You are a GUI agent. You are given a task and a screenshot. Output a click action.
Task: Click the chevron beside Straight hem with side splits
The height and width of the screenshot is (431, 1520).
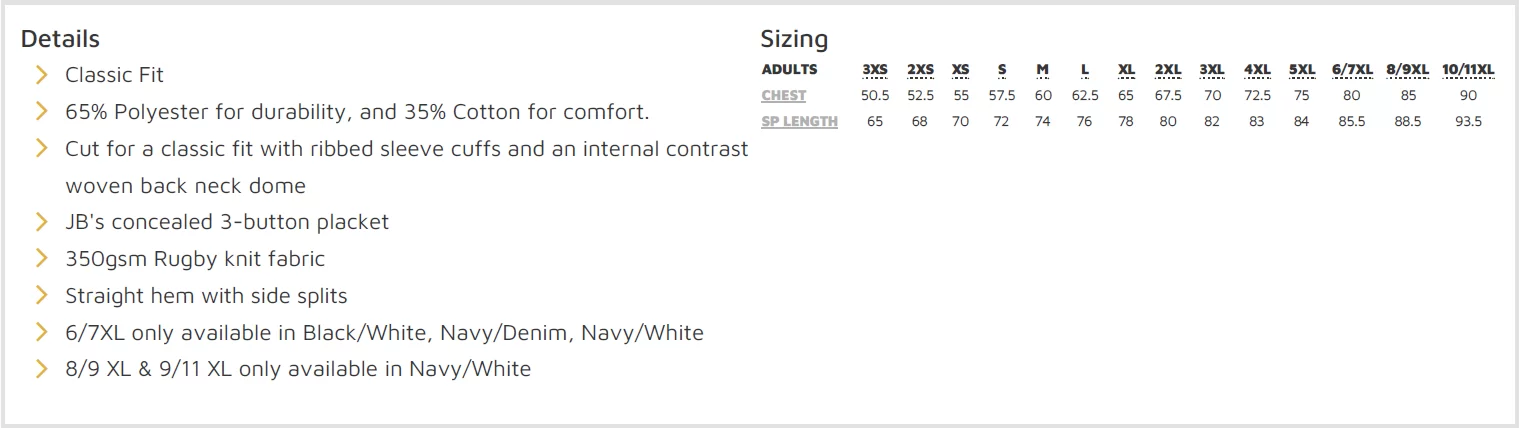(x=42, y=295)
